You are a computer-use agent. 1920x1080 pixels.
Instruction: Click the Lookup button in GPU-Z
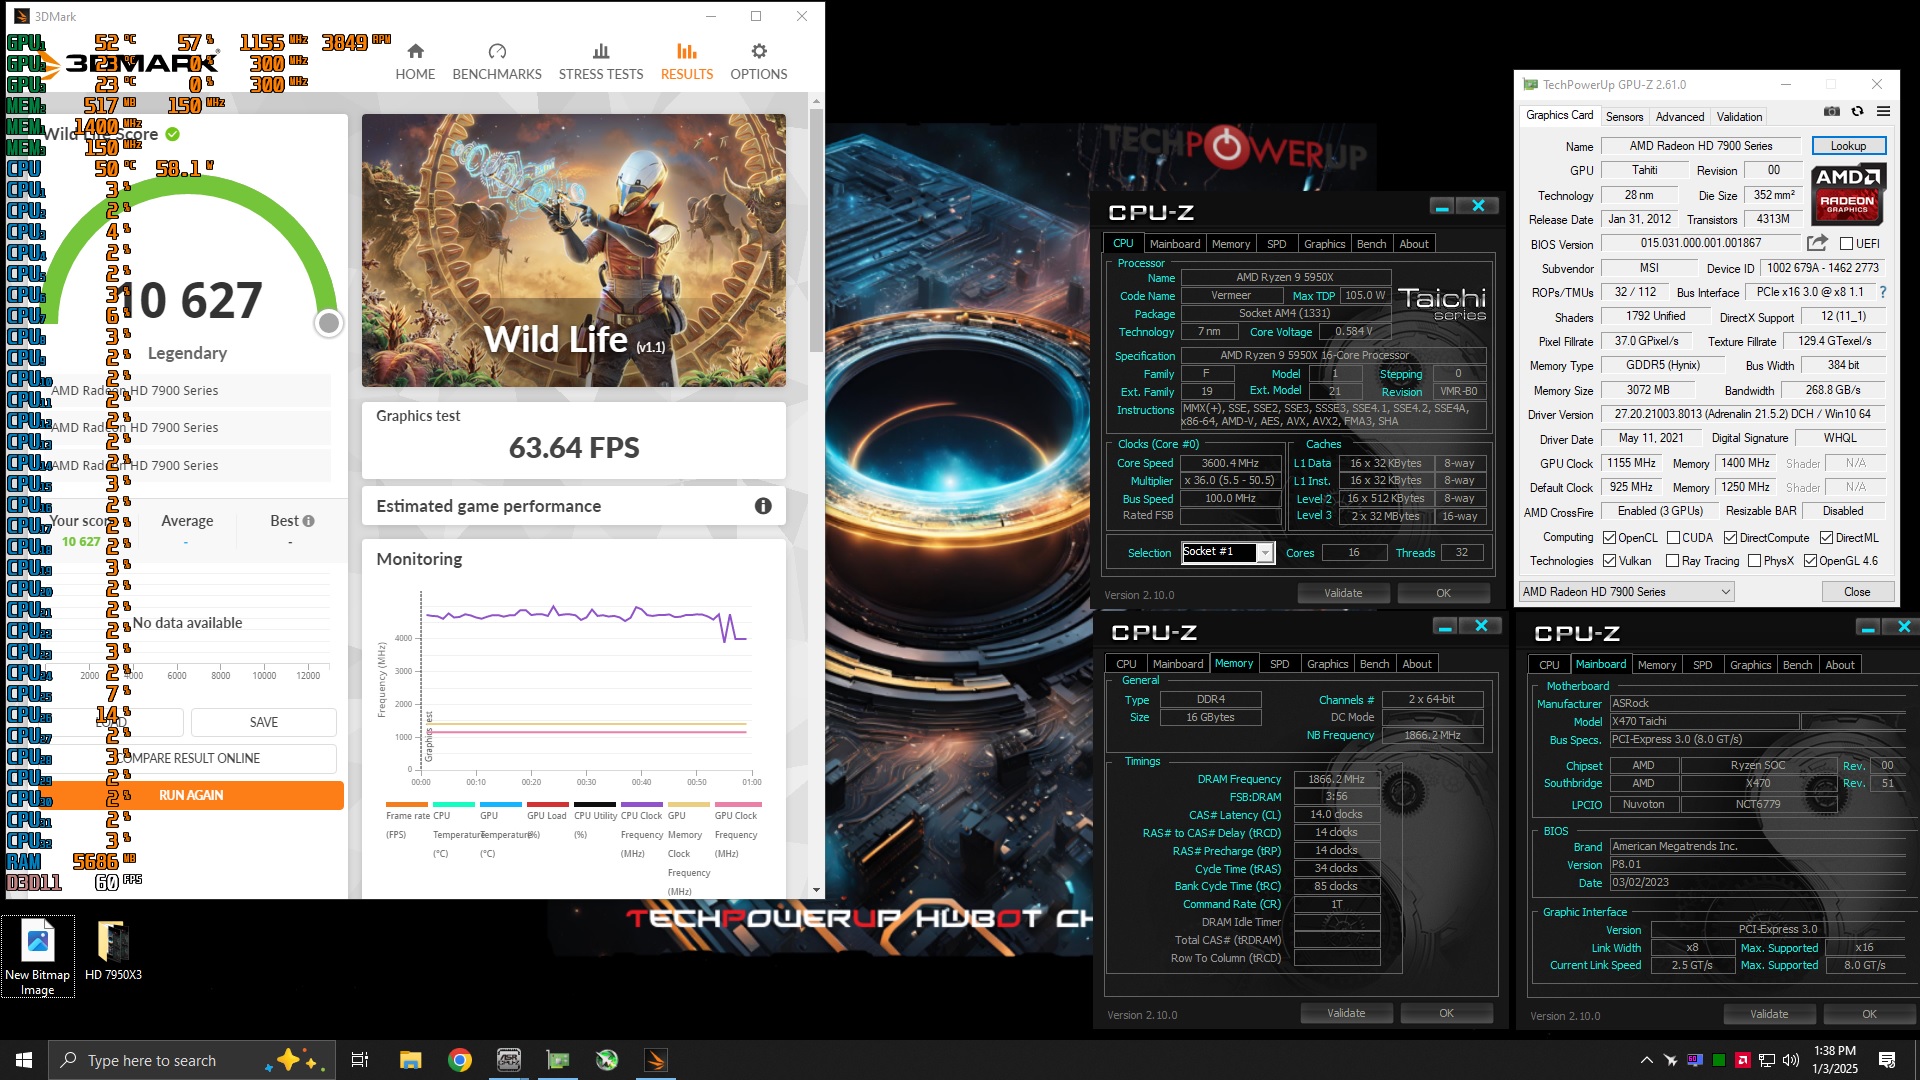tap(1848, 146)
